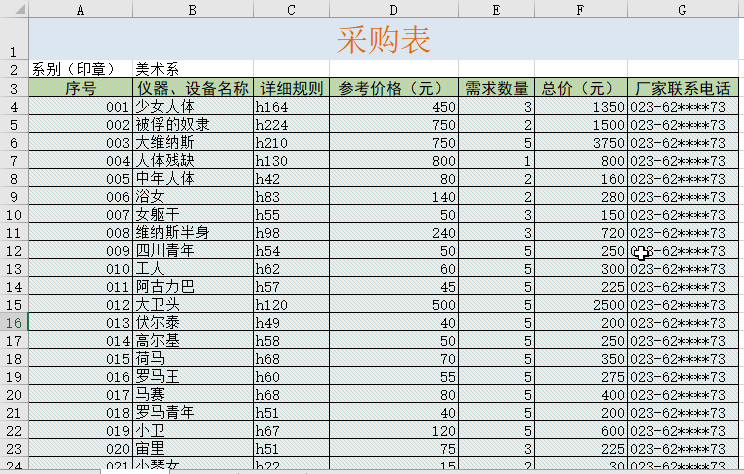Select row 3 header
The height and width of the screenshot is (474, 744).
14,88
